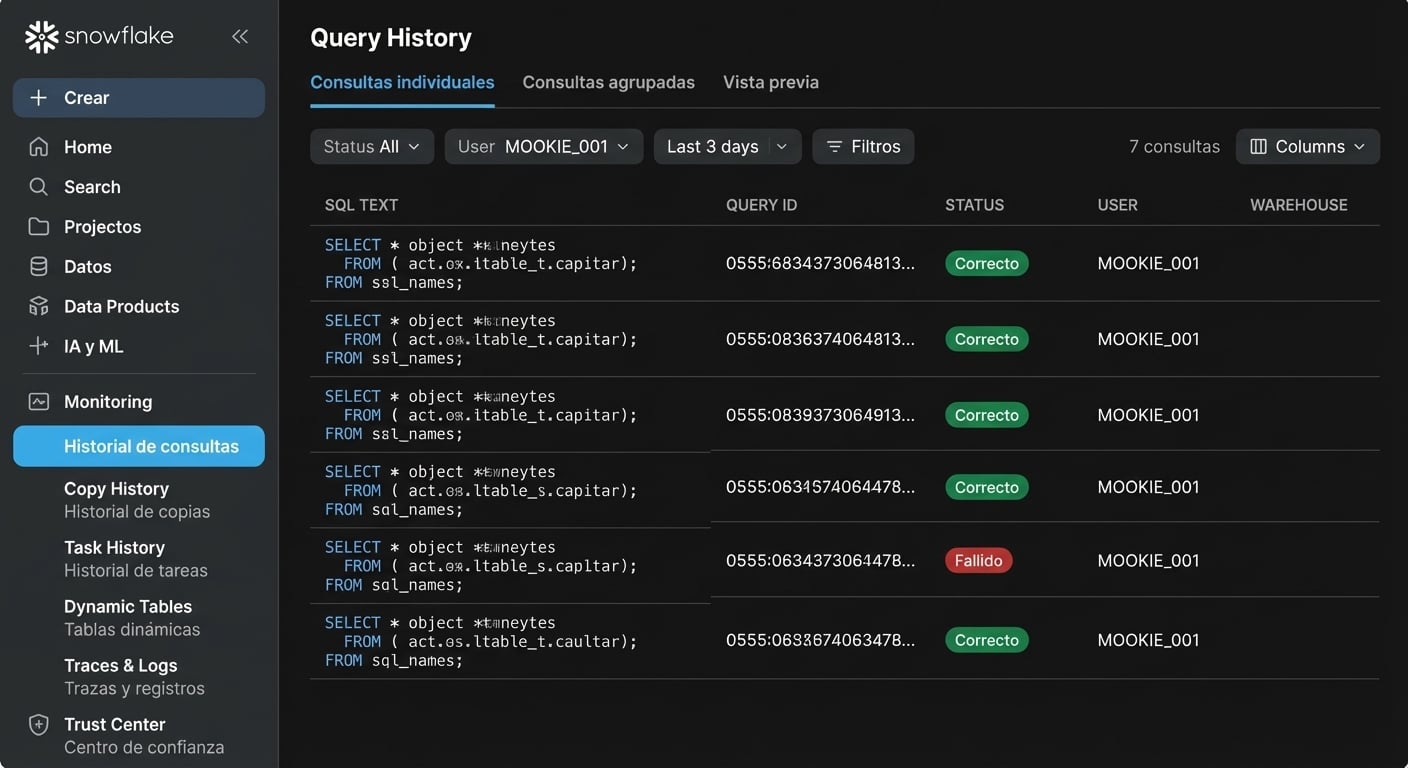The image size is (1408, 768).
Task: Click the plus icon beside Crear
Action: pyautogui.click(x=39, y=98)
